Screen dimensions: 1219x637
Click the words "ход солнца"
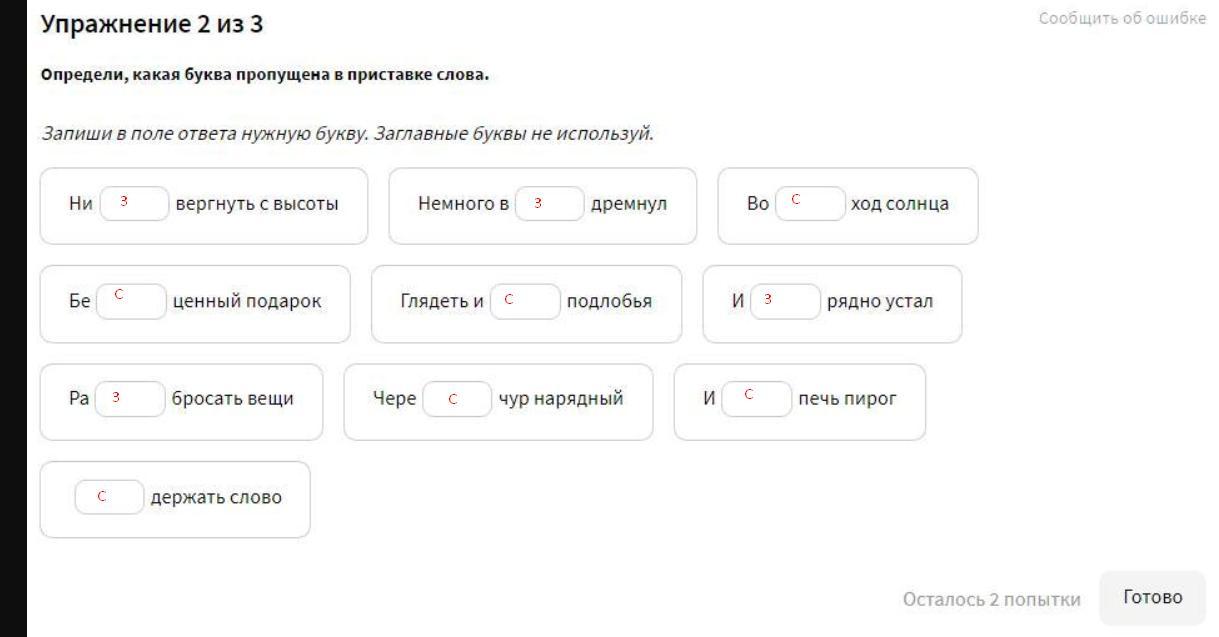pyautogui.click(x=899, y=205)
